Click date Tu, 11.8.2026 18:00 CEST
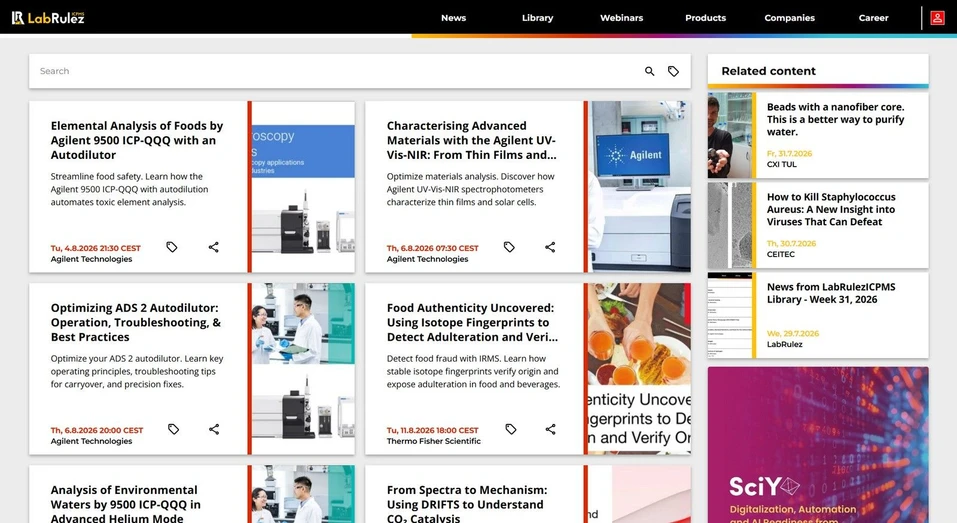Viewport: 957px width, 523px height. coord(432,430)
